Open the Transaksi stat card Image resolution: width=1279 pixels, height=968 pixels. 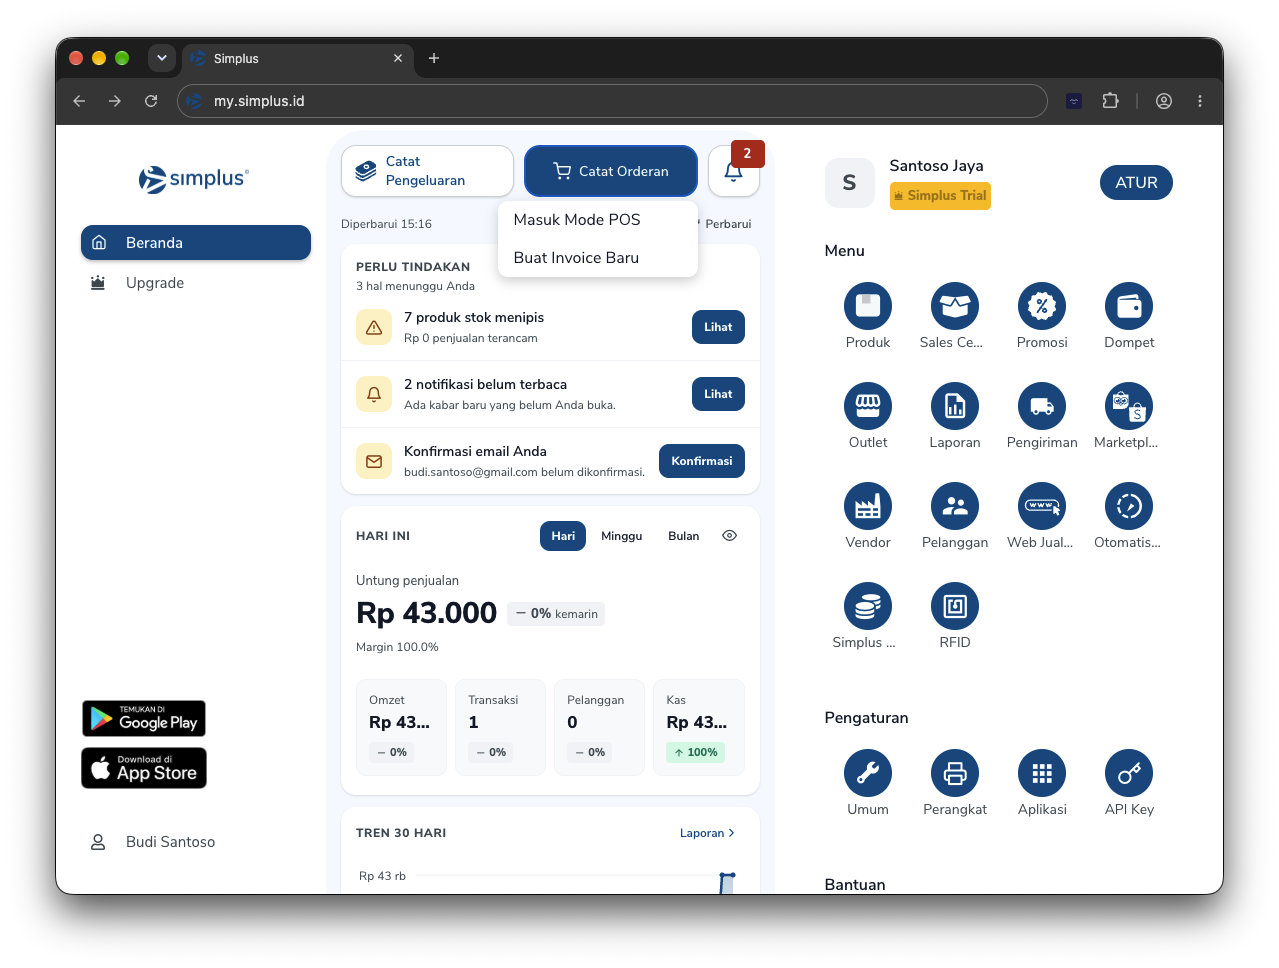(x=500, y=727)
